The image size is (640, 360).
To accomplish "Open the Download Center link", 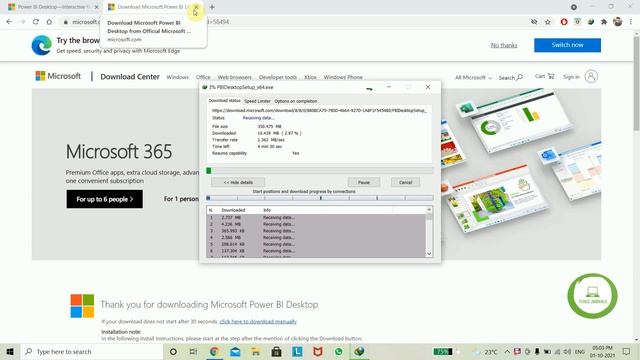I will (x=130, y=77).
